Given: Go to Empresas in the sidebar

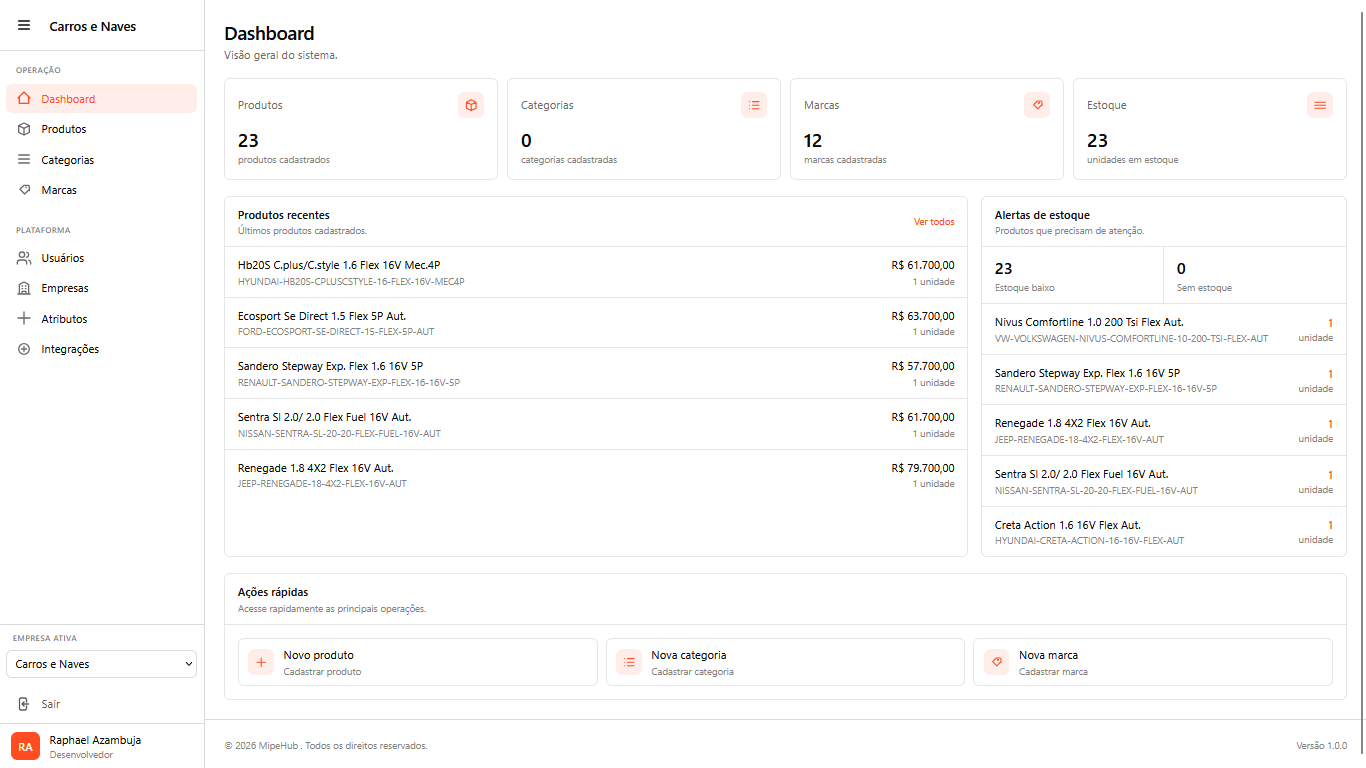Looking at the screenshot, I should pos(101,288).
